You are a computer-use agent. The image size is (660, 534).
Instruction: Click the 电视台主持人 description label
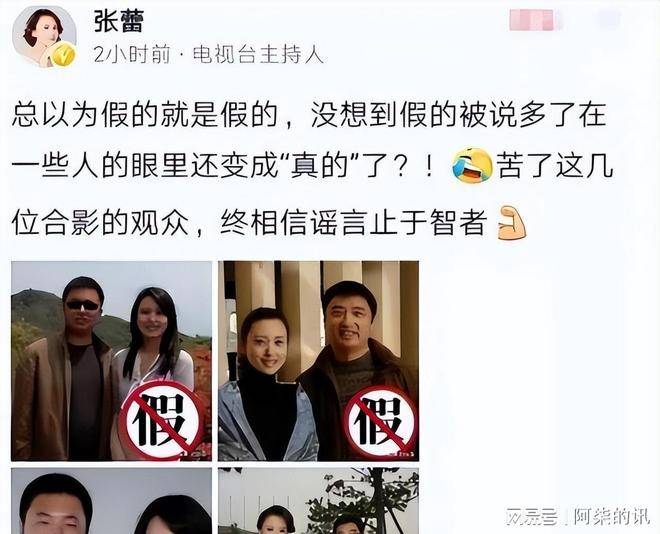tap(258, 55)
